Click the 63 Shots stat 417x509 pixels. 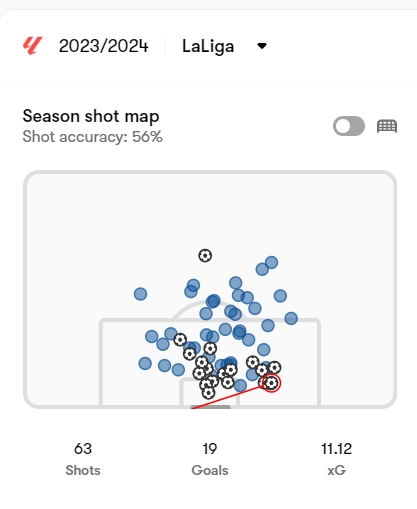click(x=83, y=459)
